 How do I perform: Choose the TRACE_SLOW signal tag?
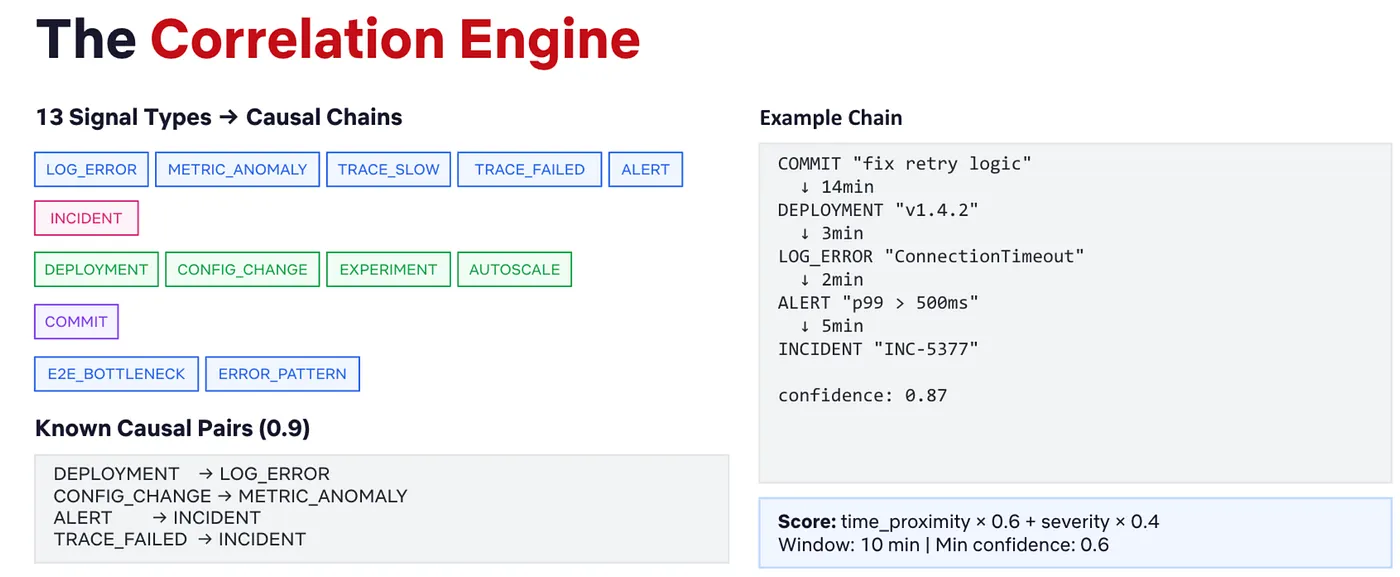[389, 169]
